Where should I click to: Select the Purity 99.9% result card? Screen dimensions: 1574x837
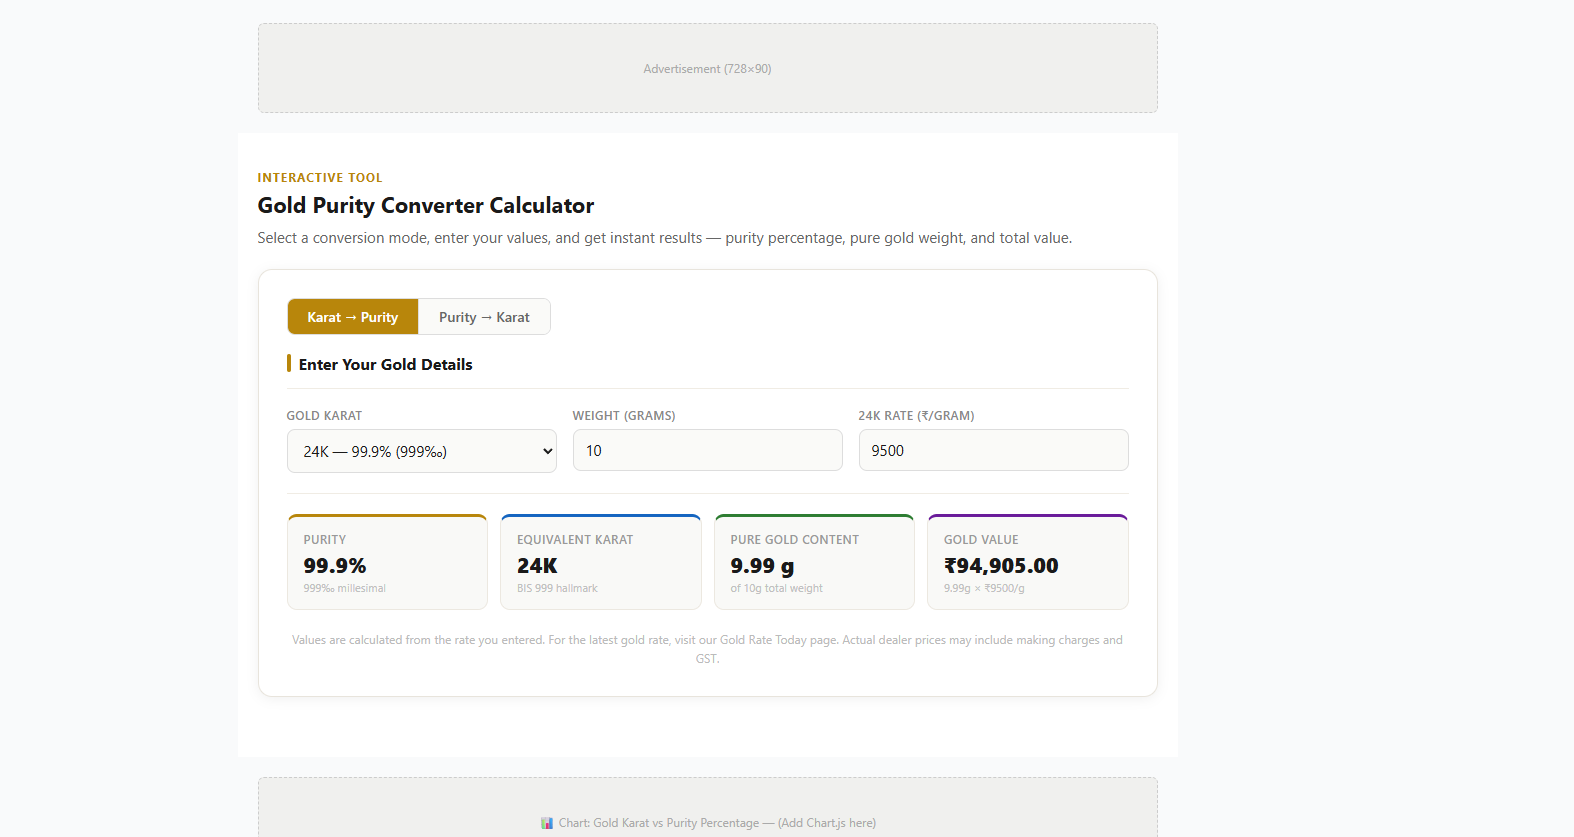[387, 562]
